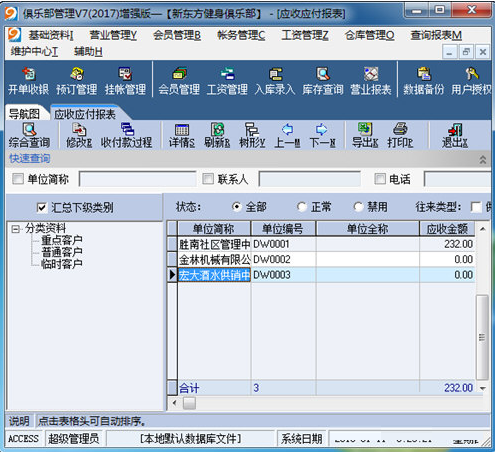Select row DW0002 金林机械有限公
Image resolution: width=495 pixels, height=452 pixels.
click(325, 259)
